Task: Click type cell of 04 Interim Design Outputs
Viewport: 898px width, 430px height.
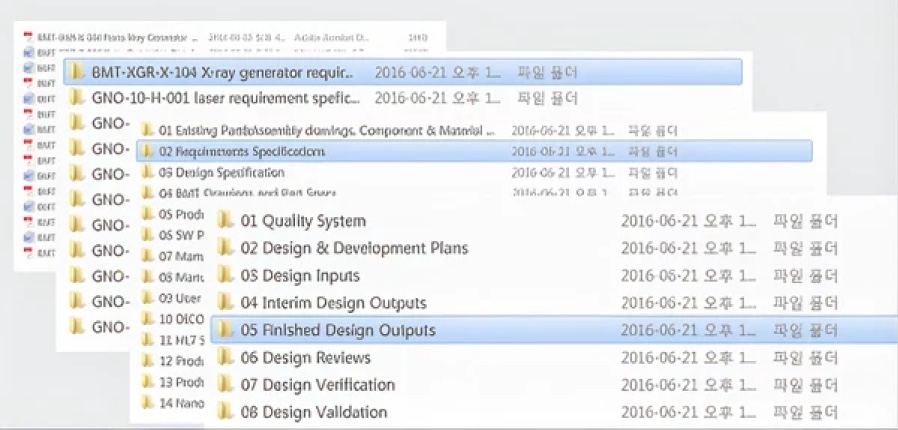Action: pyautogui.click(x=805, y=303)
